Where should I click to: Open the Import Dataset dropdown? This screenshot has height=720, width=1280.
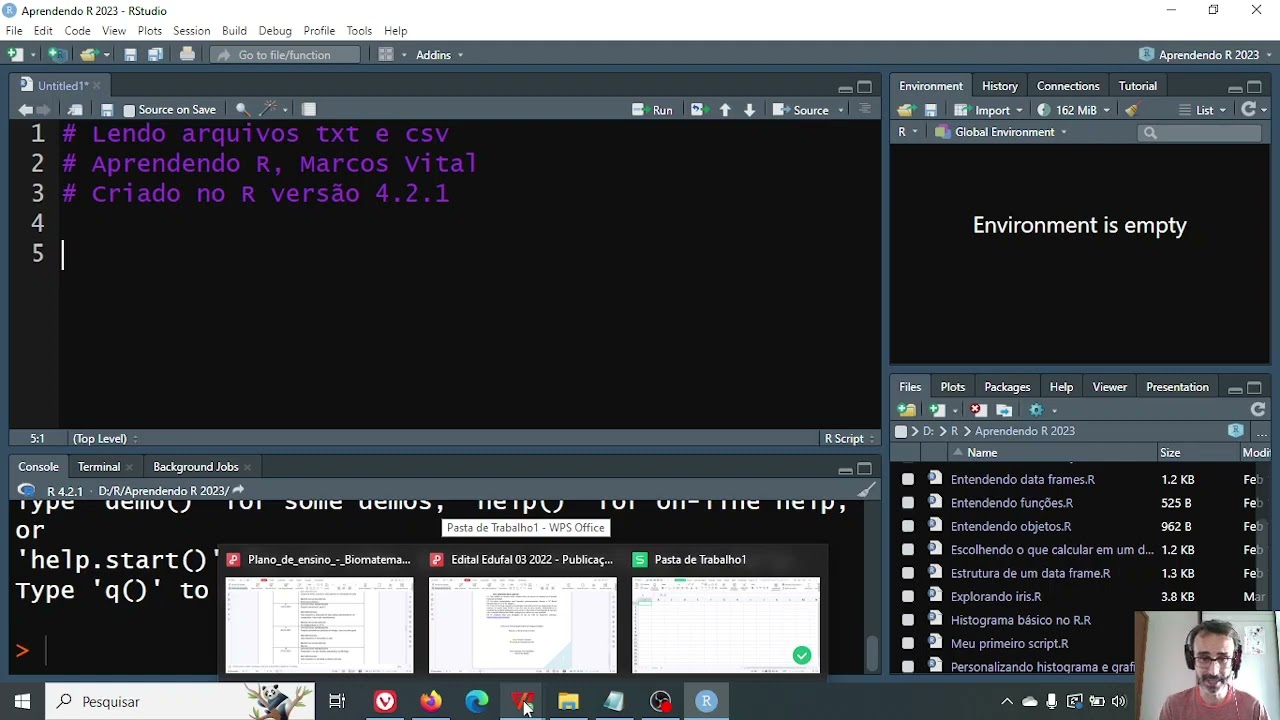click(988, 110)
